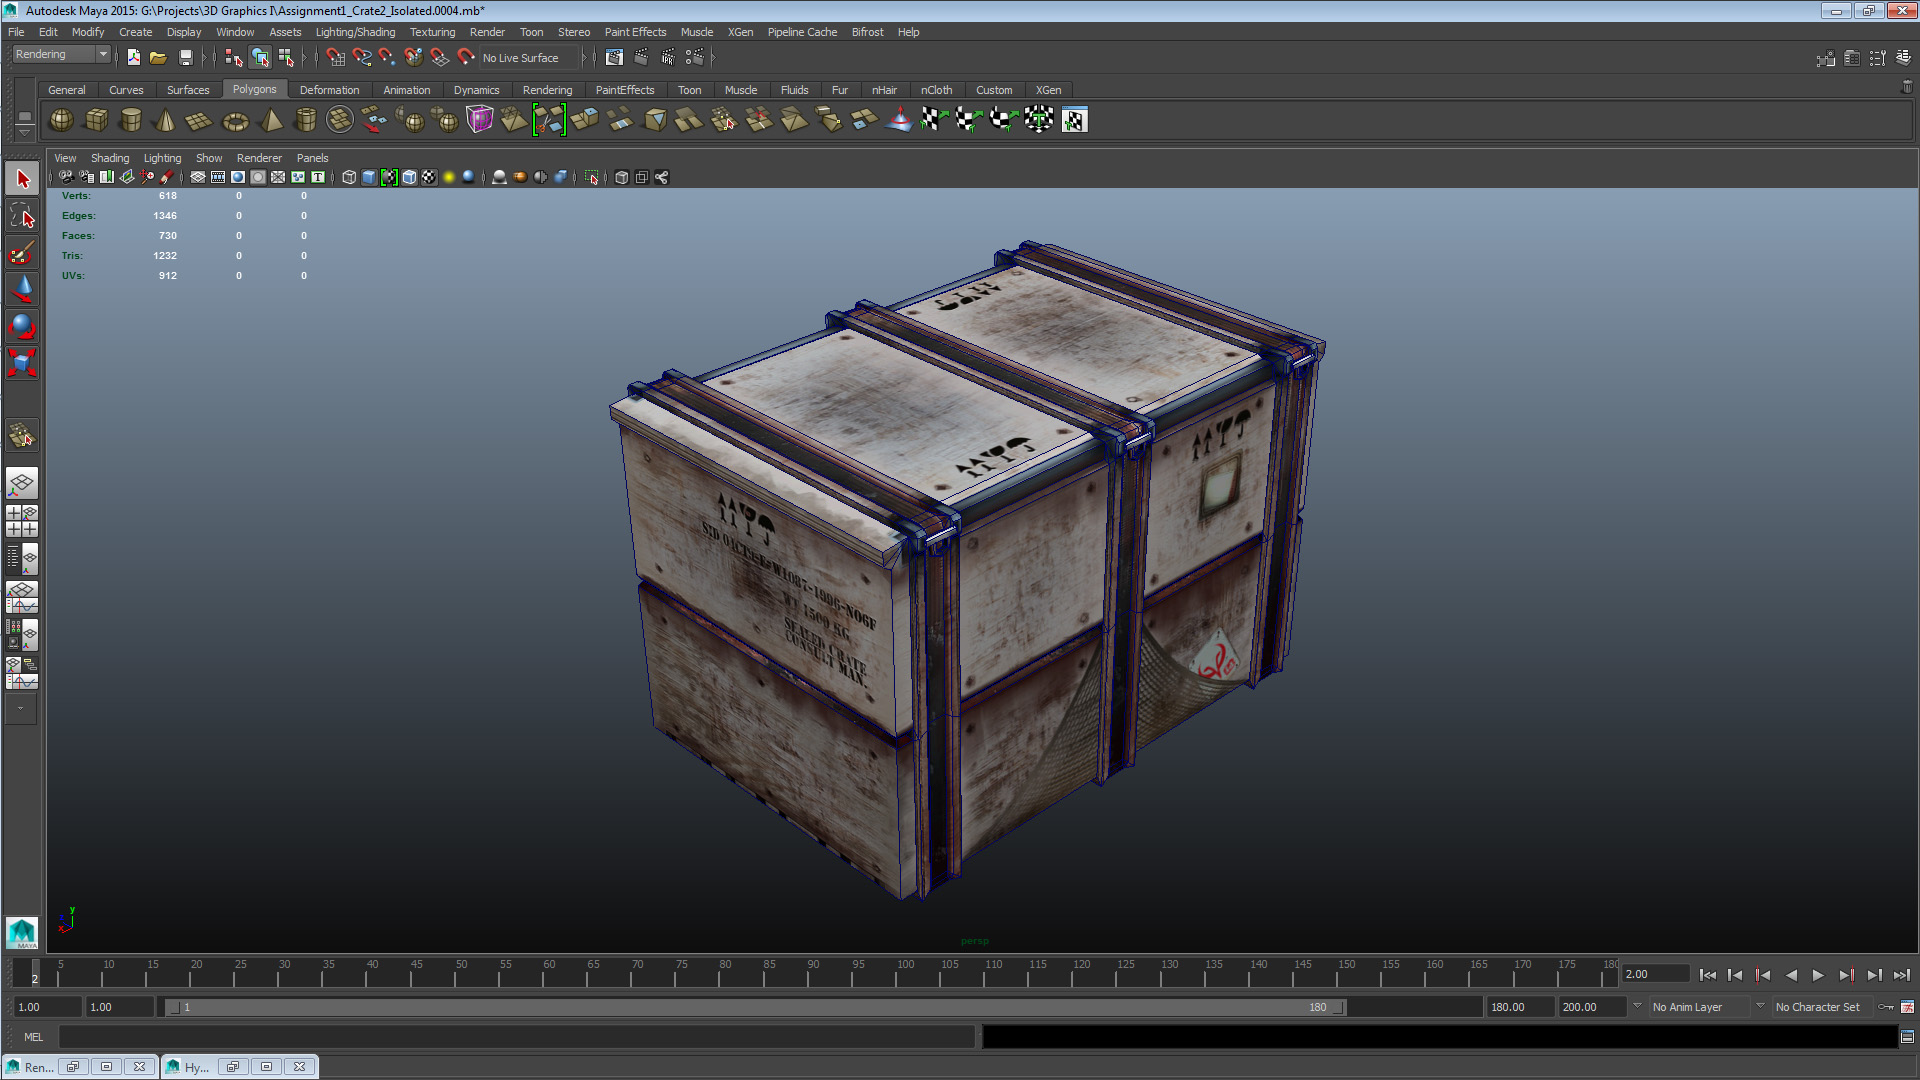This screenshot has height=1080, width=1920.
Task: Create a polygon torus from shelf
Action: click(235, 121)
